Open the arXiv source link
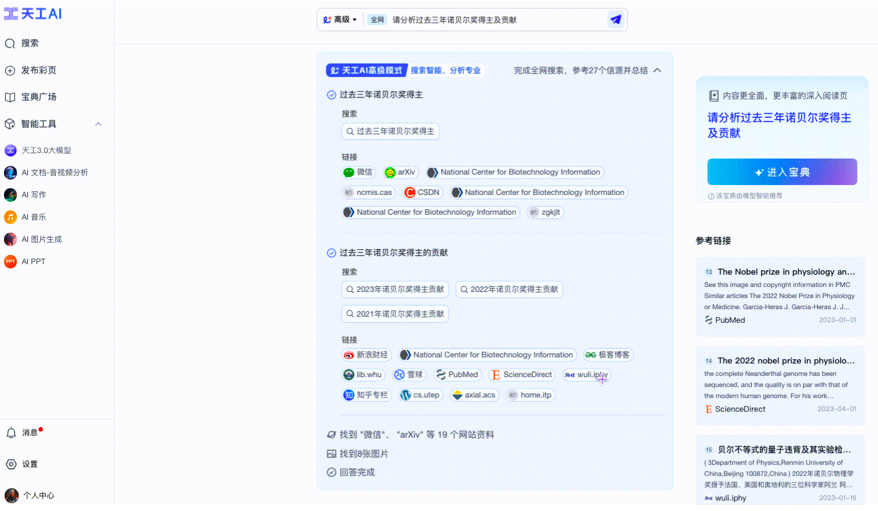 (400, 172)
